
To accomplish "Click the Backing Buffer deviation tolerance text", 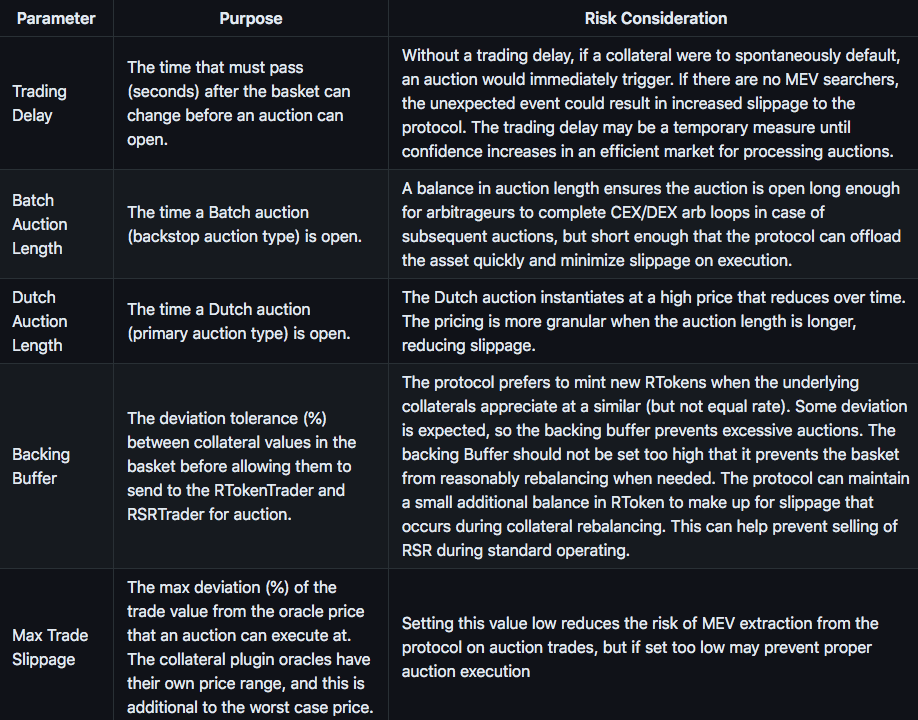I will pyautogui.click(x=241, y=466).
